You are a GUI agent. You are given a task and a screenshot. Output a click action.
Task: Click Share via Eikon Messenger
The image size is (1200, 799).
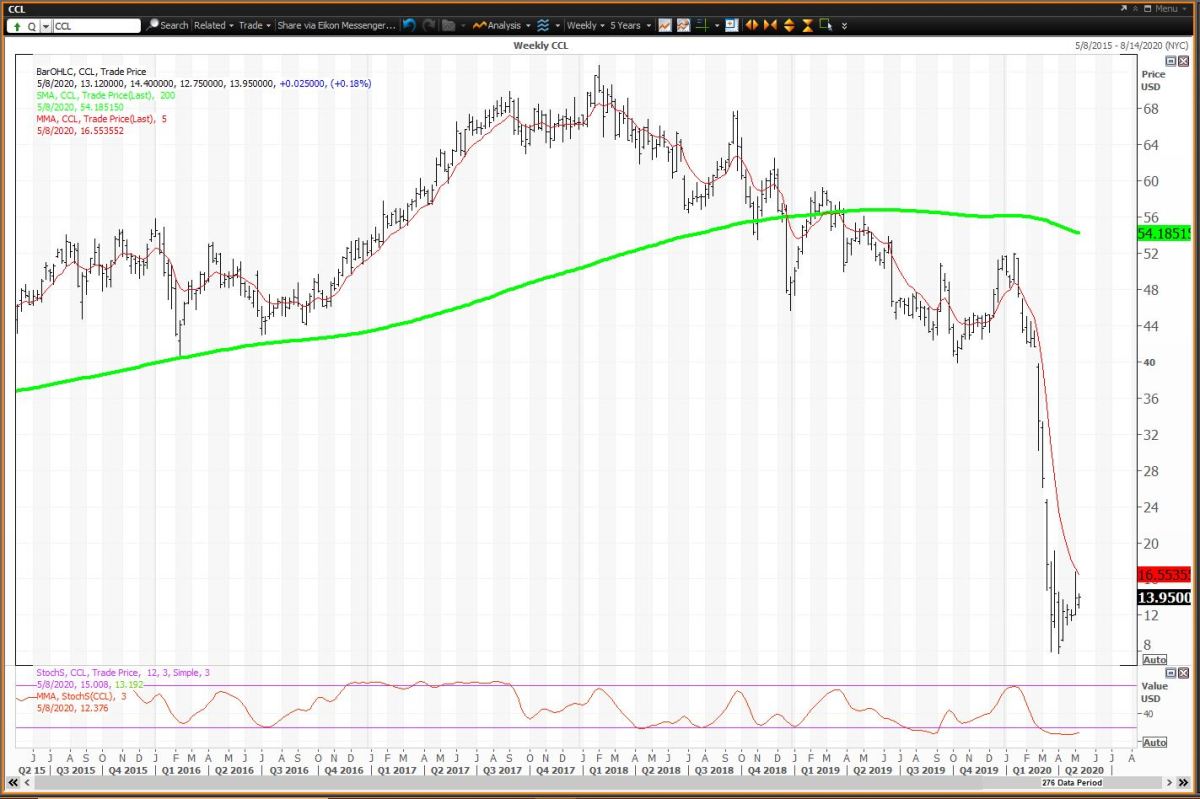pos(336,25)
